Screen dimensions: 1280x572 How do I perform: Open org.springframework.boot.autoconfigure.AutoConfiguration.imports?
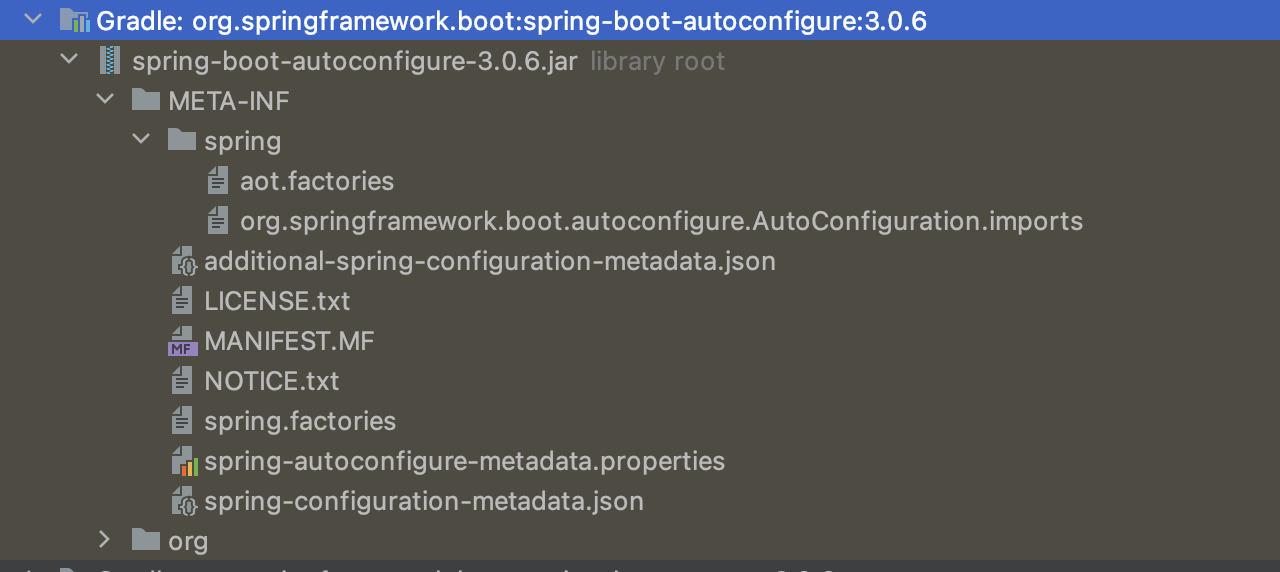(x=662, y=222)
